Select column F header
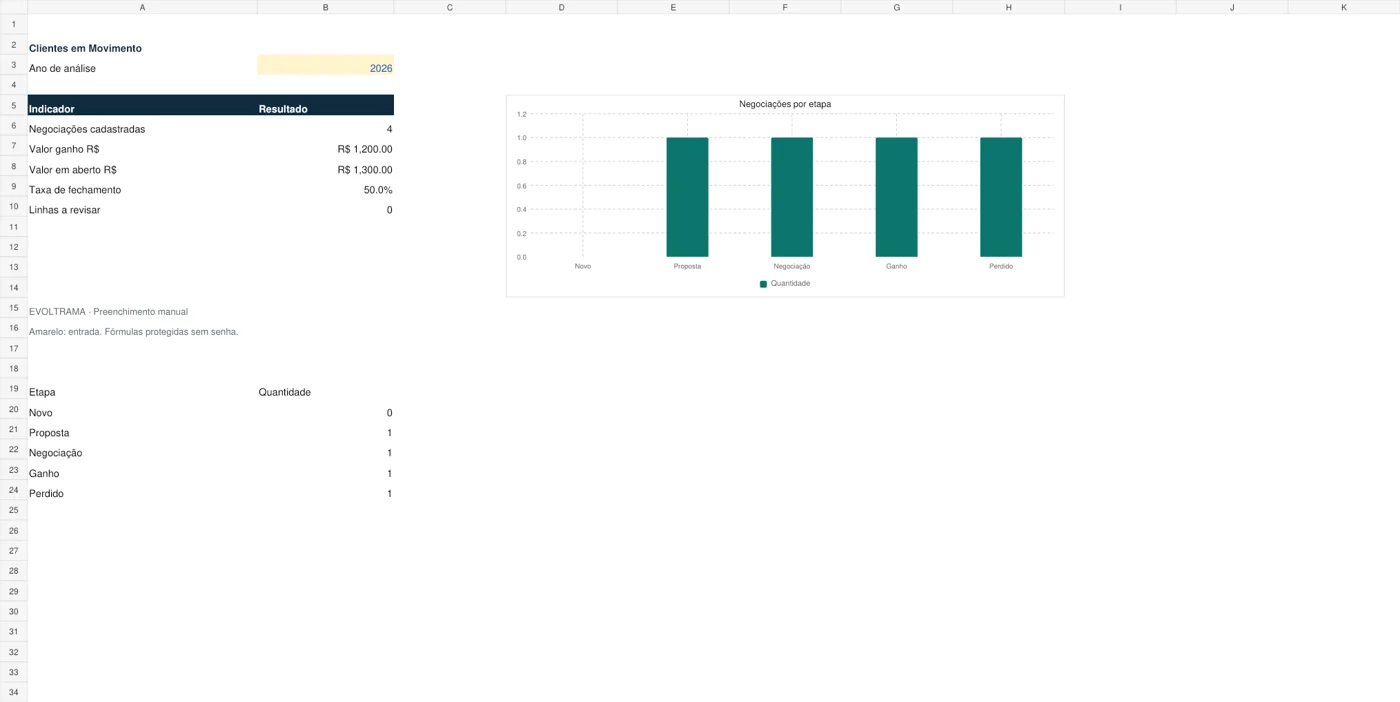 click(x=785, y=7)
